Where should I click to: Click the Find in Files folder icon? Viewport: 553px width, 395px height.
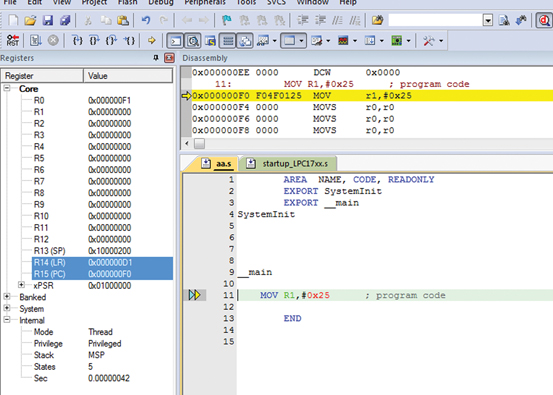pos(377,20)
